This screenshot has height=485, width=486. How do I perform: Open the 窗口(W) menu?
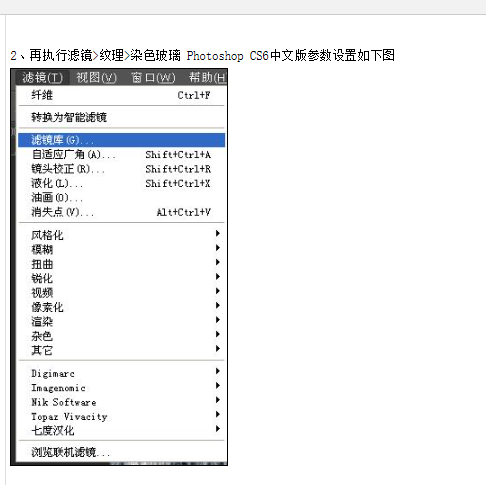153,78
